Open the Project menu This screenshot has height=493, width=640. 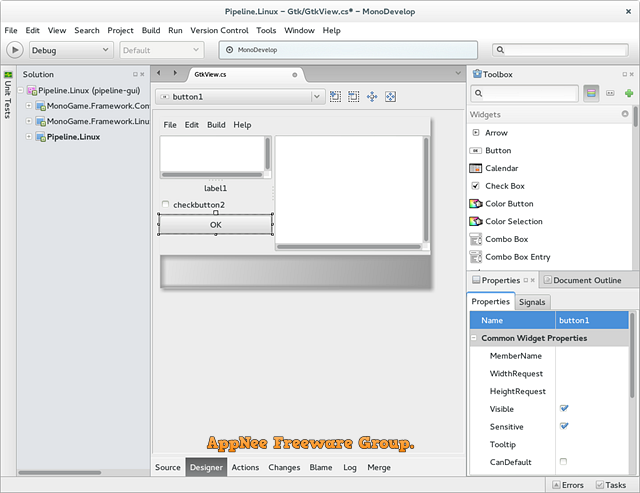click(x=120, y=30)
